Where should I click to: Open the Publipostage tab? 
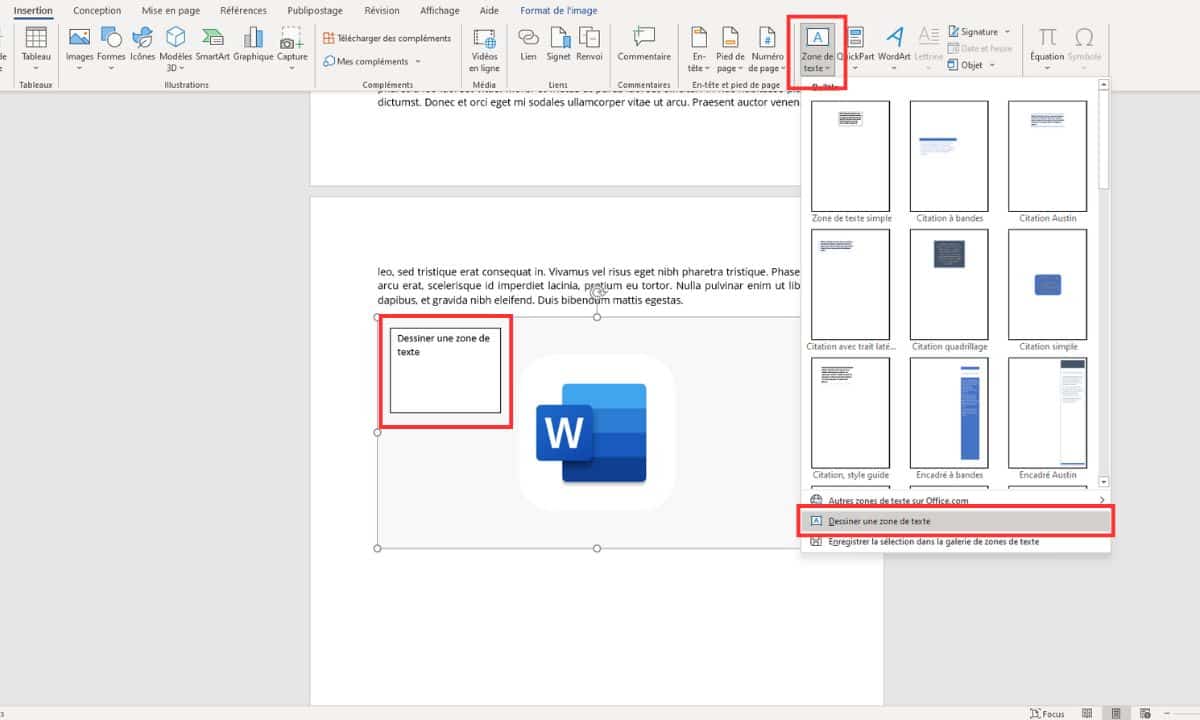coord(315,10)
